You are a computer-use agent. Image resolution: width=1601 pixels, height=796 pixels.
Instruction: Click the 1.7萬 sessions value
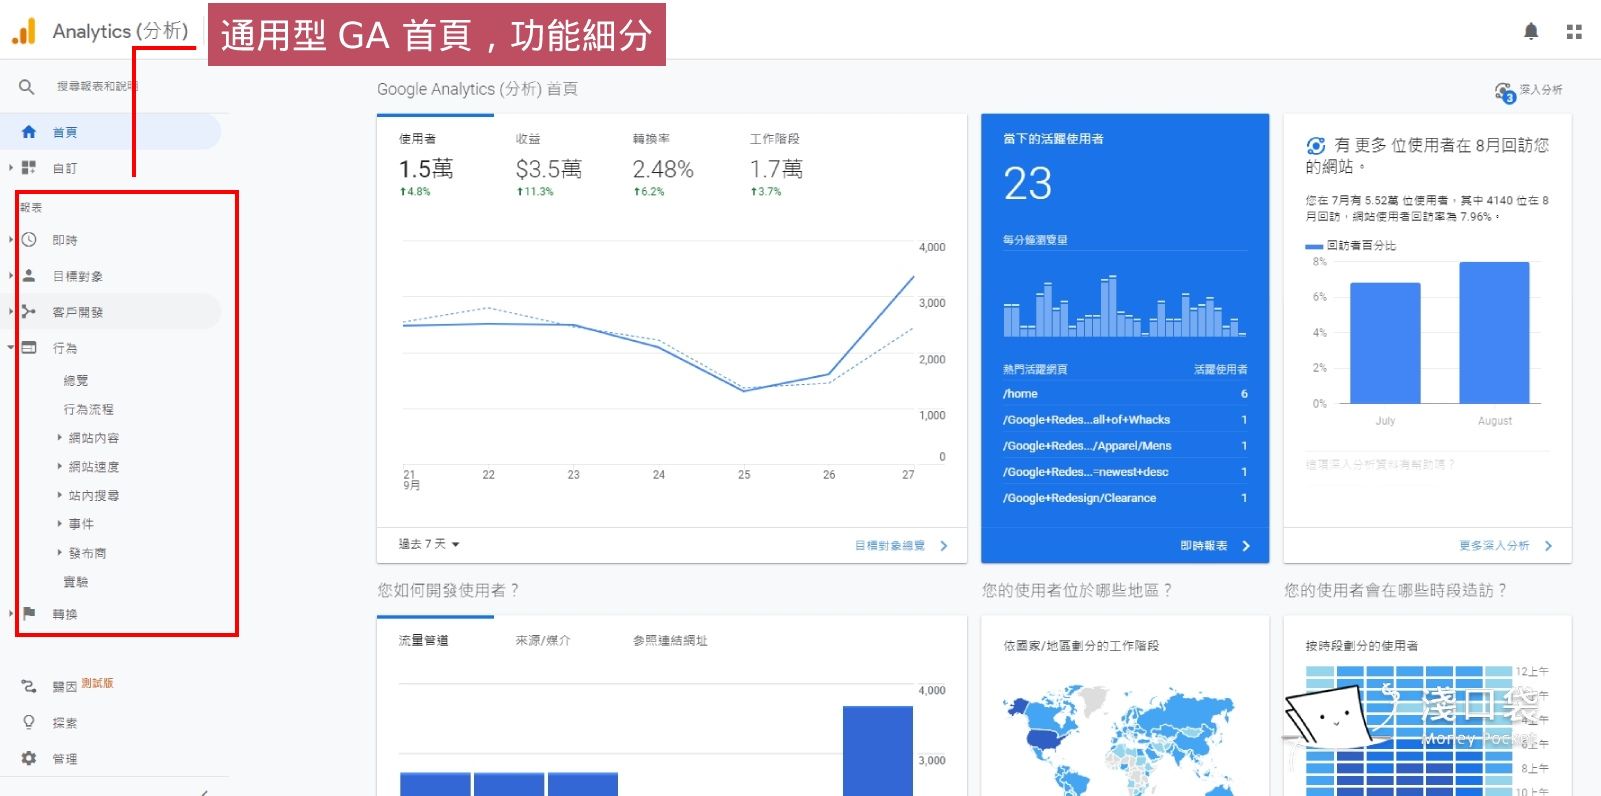pos(776,169)
